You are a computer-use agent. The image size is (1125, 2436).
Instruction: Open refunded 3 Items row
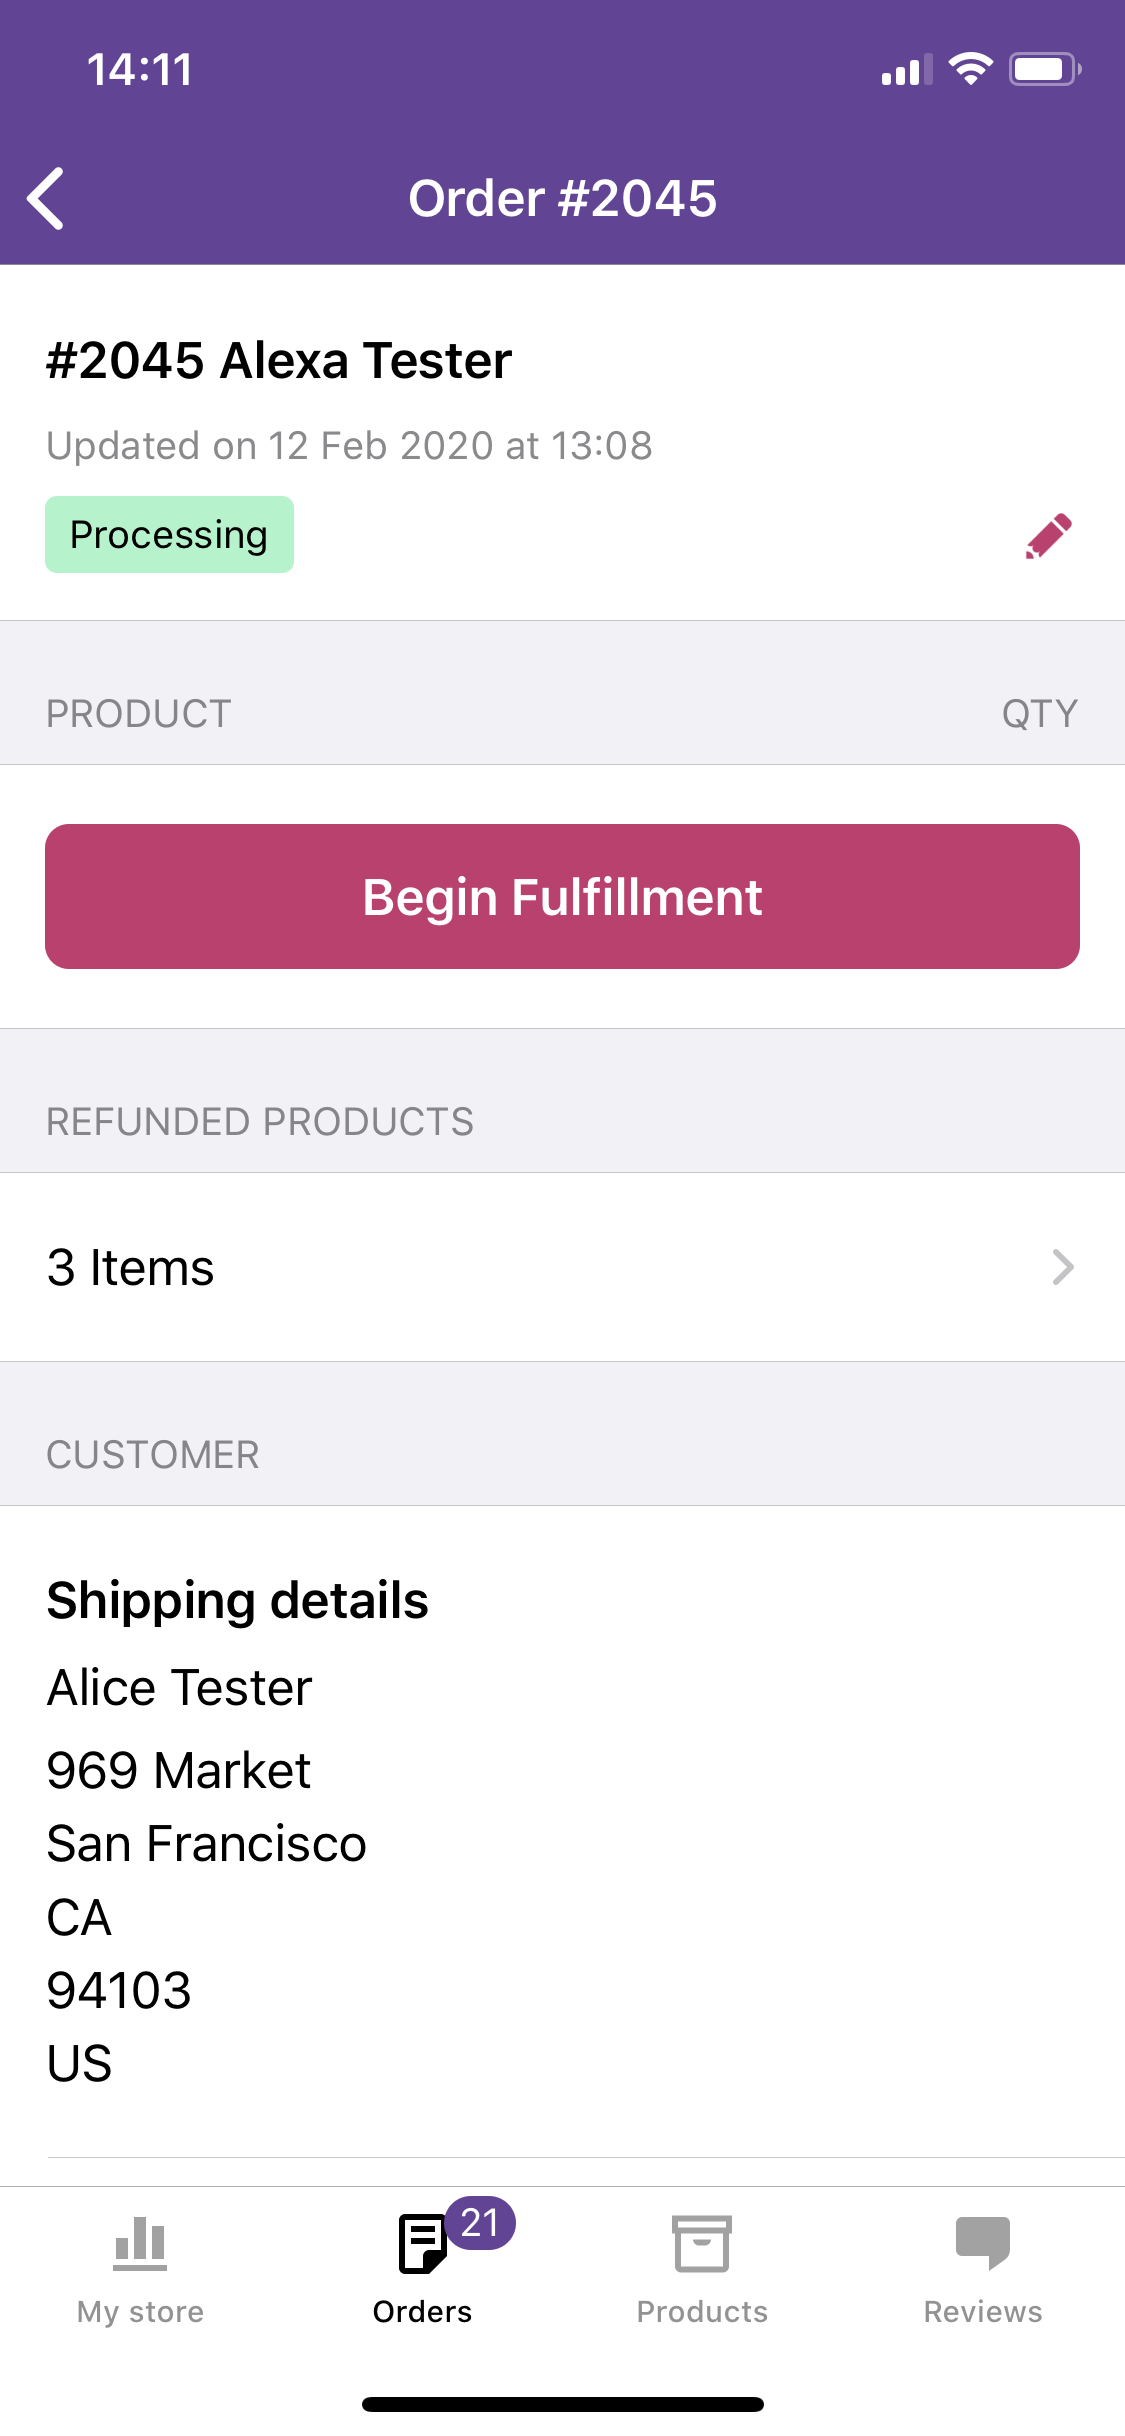[562, 1267]
